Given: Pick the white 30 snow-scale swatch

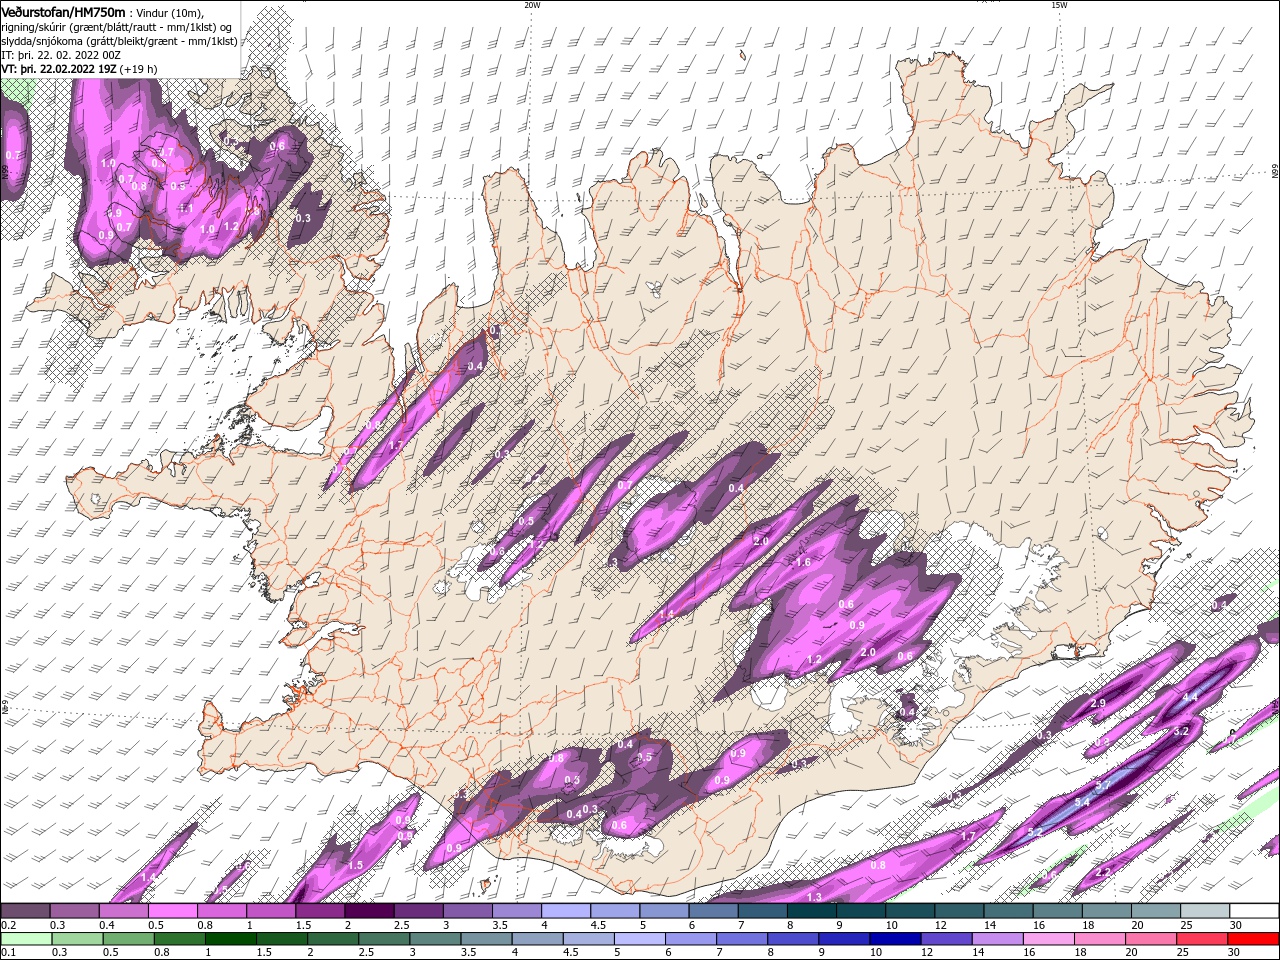Looking at the screenshot, I should pyautogui.click(x=1254, y=911).
